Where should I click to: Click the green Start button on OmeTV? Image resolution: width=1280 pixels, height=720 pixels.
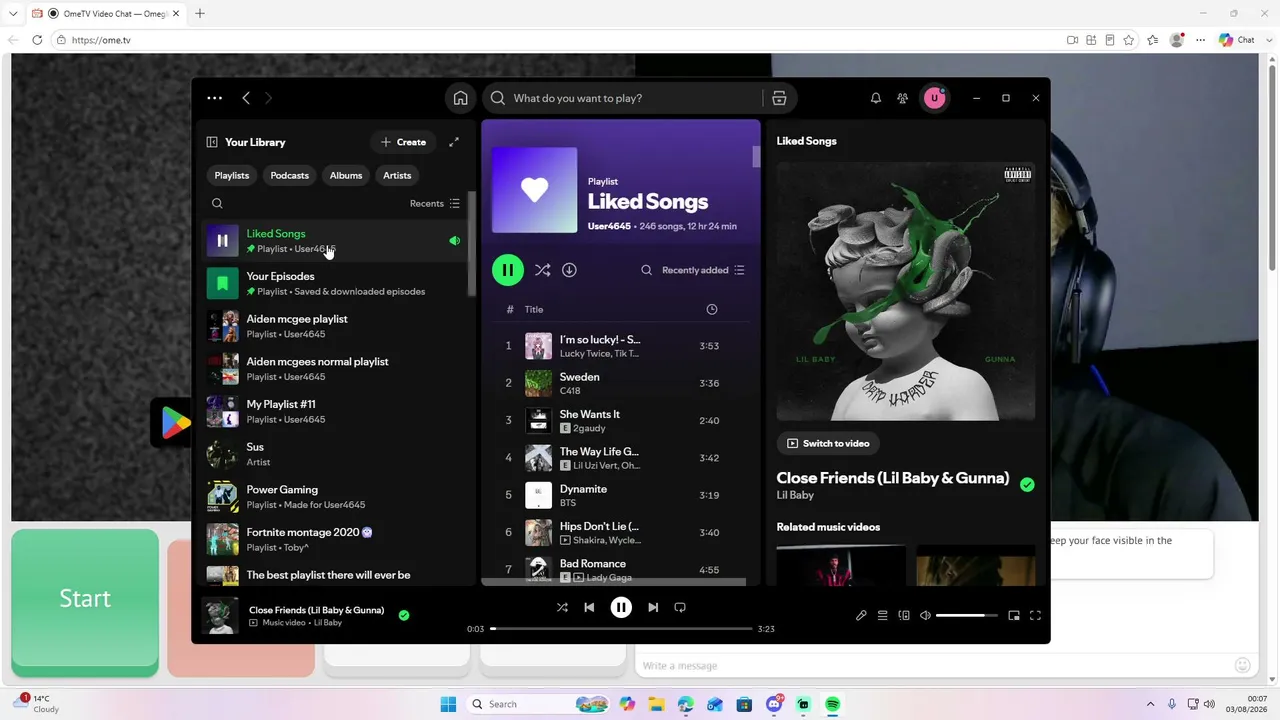tap(85, 598)
